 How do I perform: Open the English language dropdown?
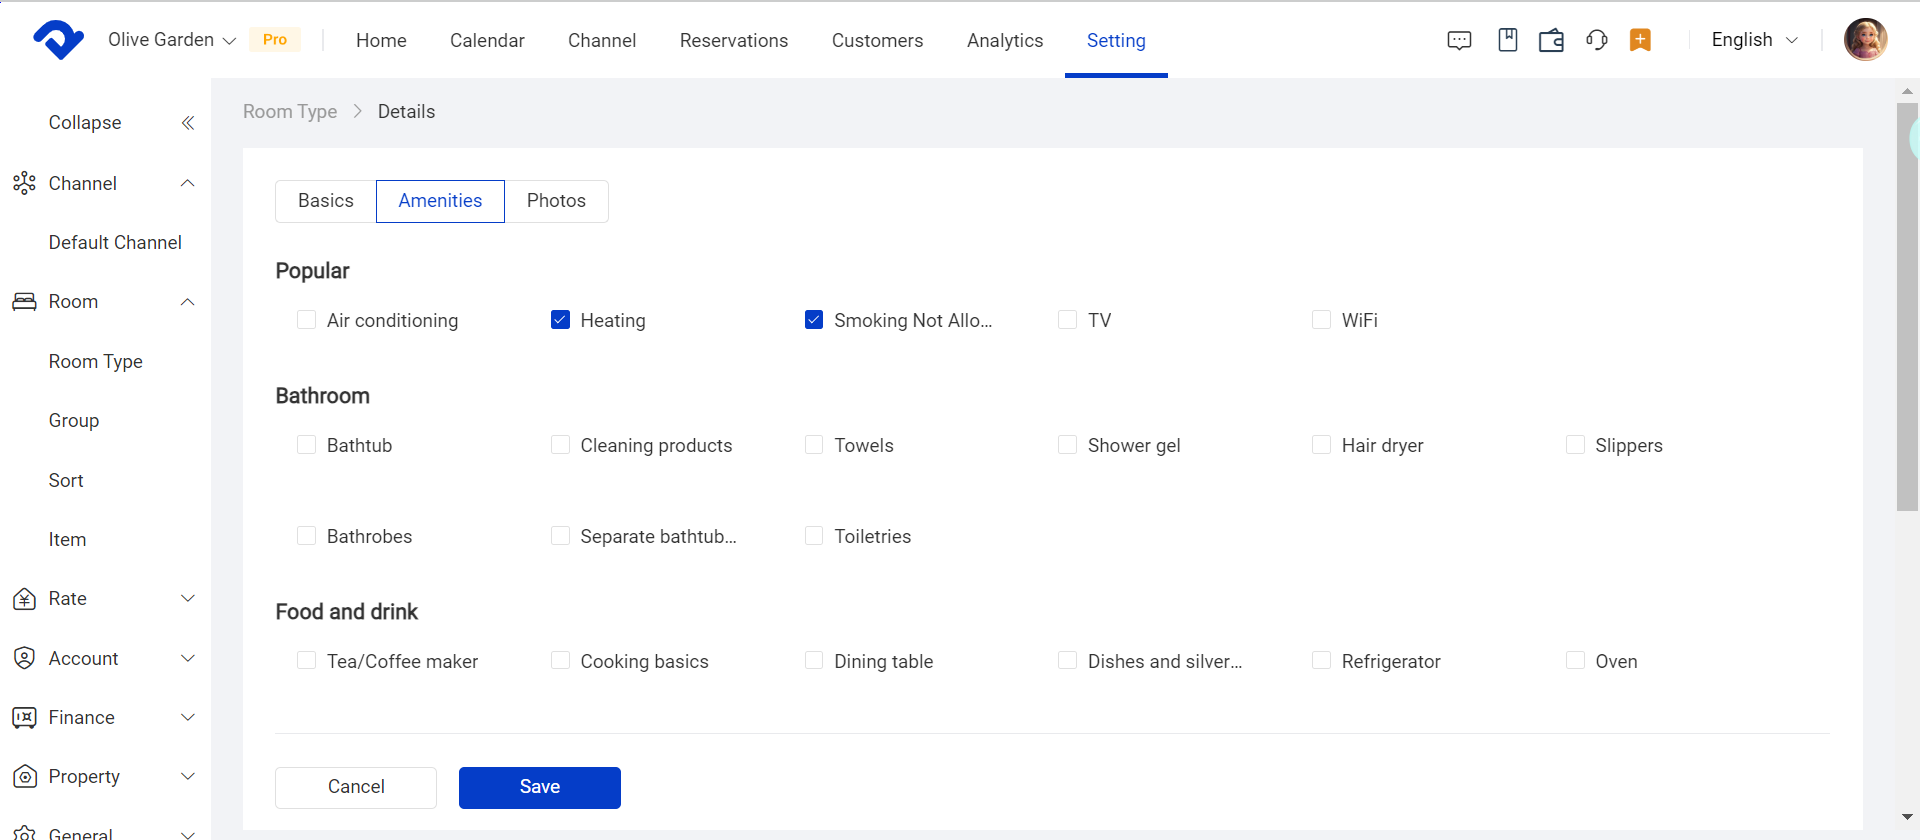[1754, 40]
